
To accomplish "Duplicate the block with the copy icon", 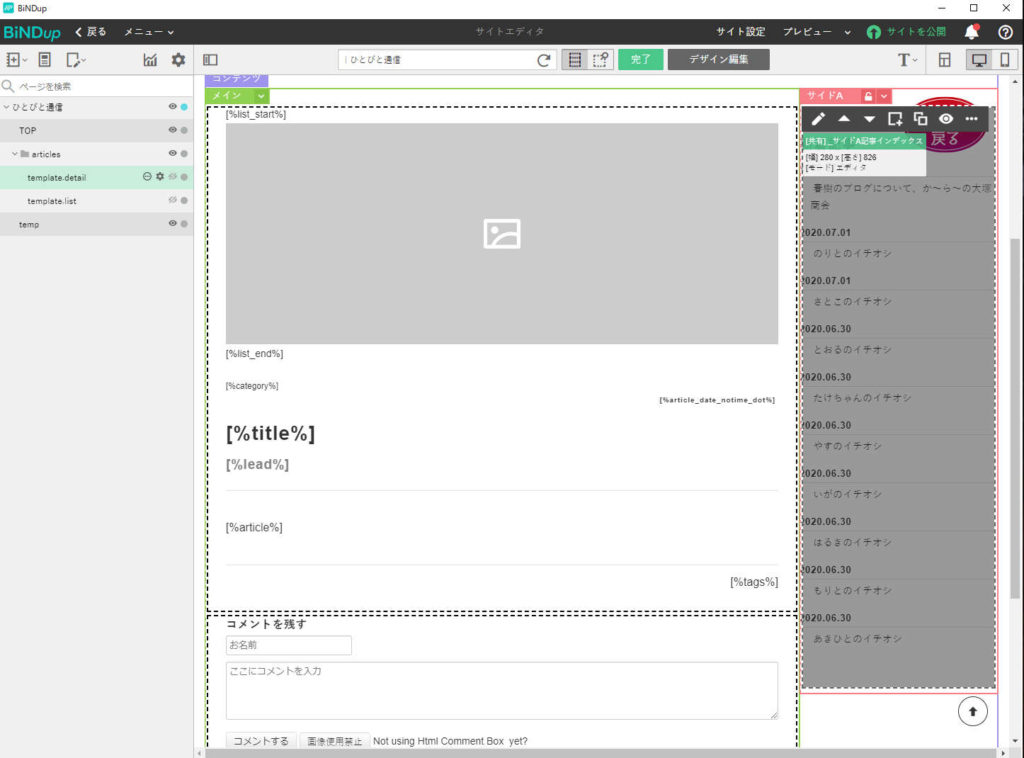I will 920,119.
